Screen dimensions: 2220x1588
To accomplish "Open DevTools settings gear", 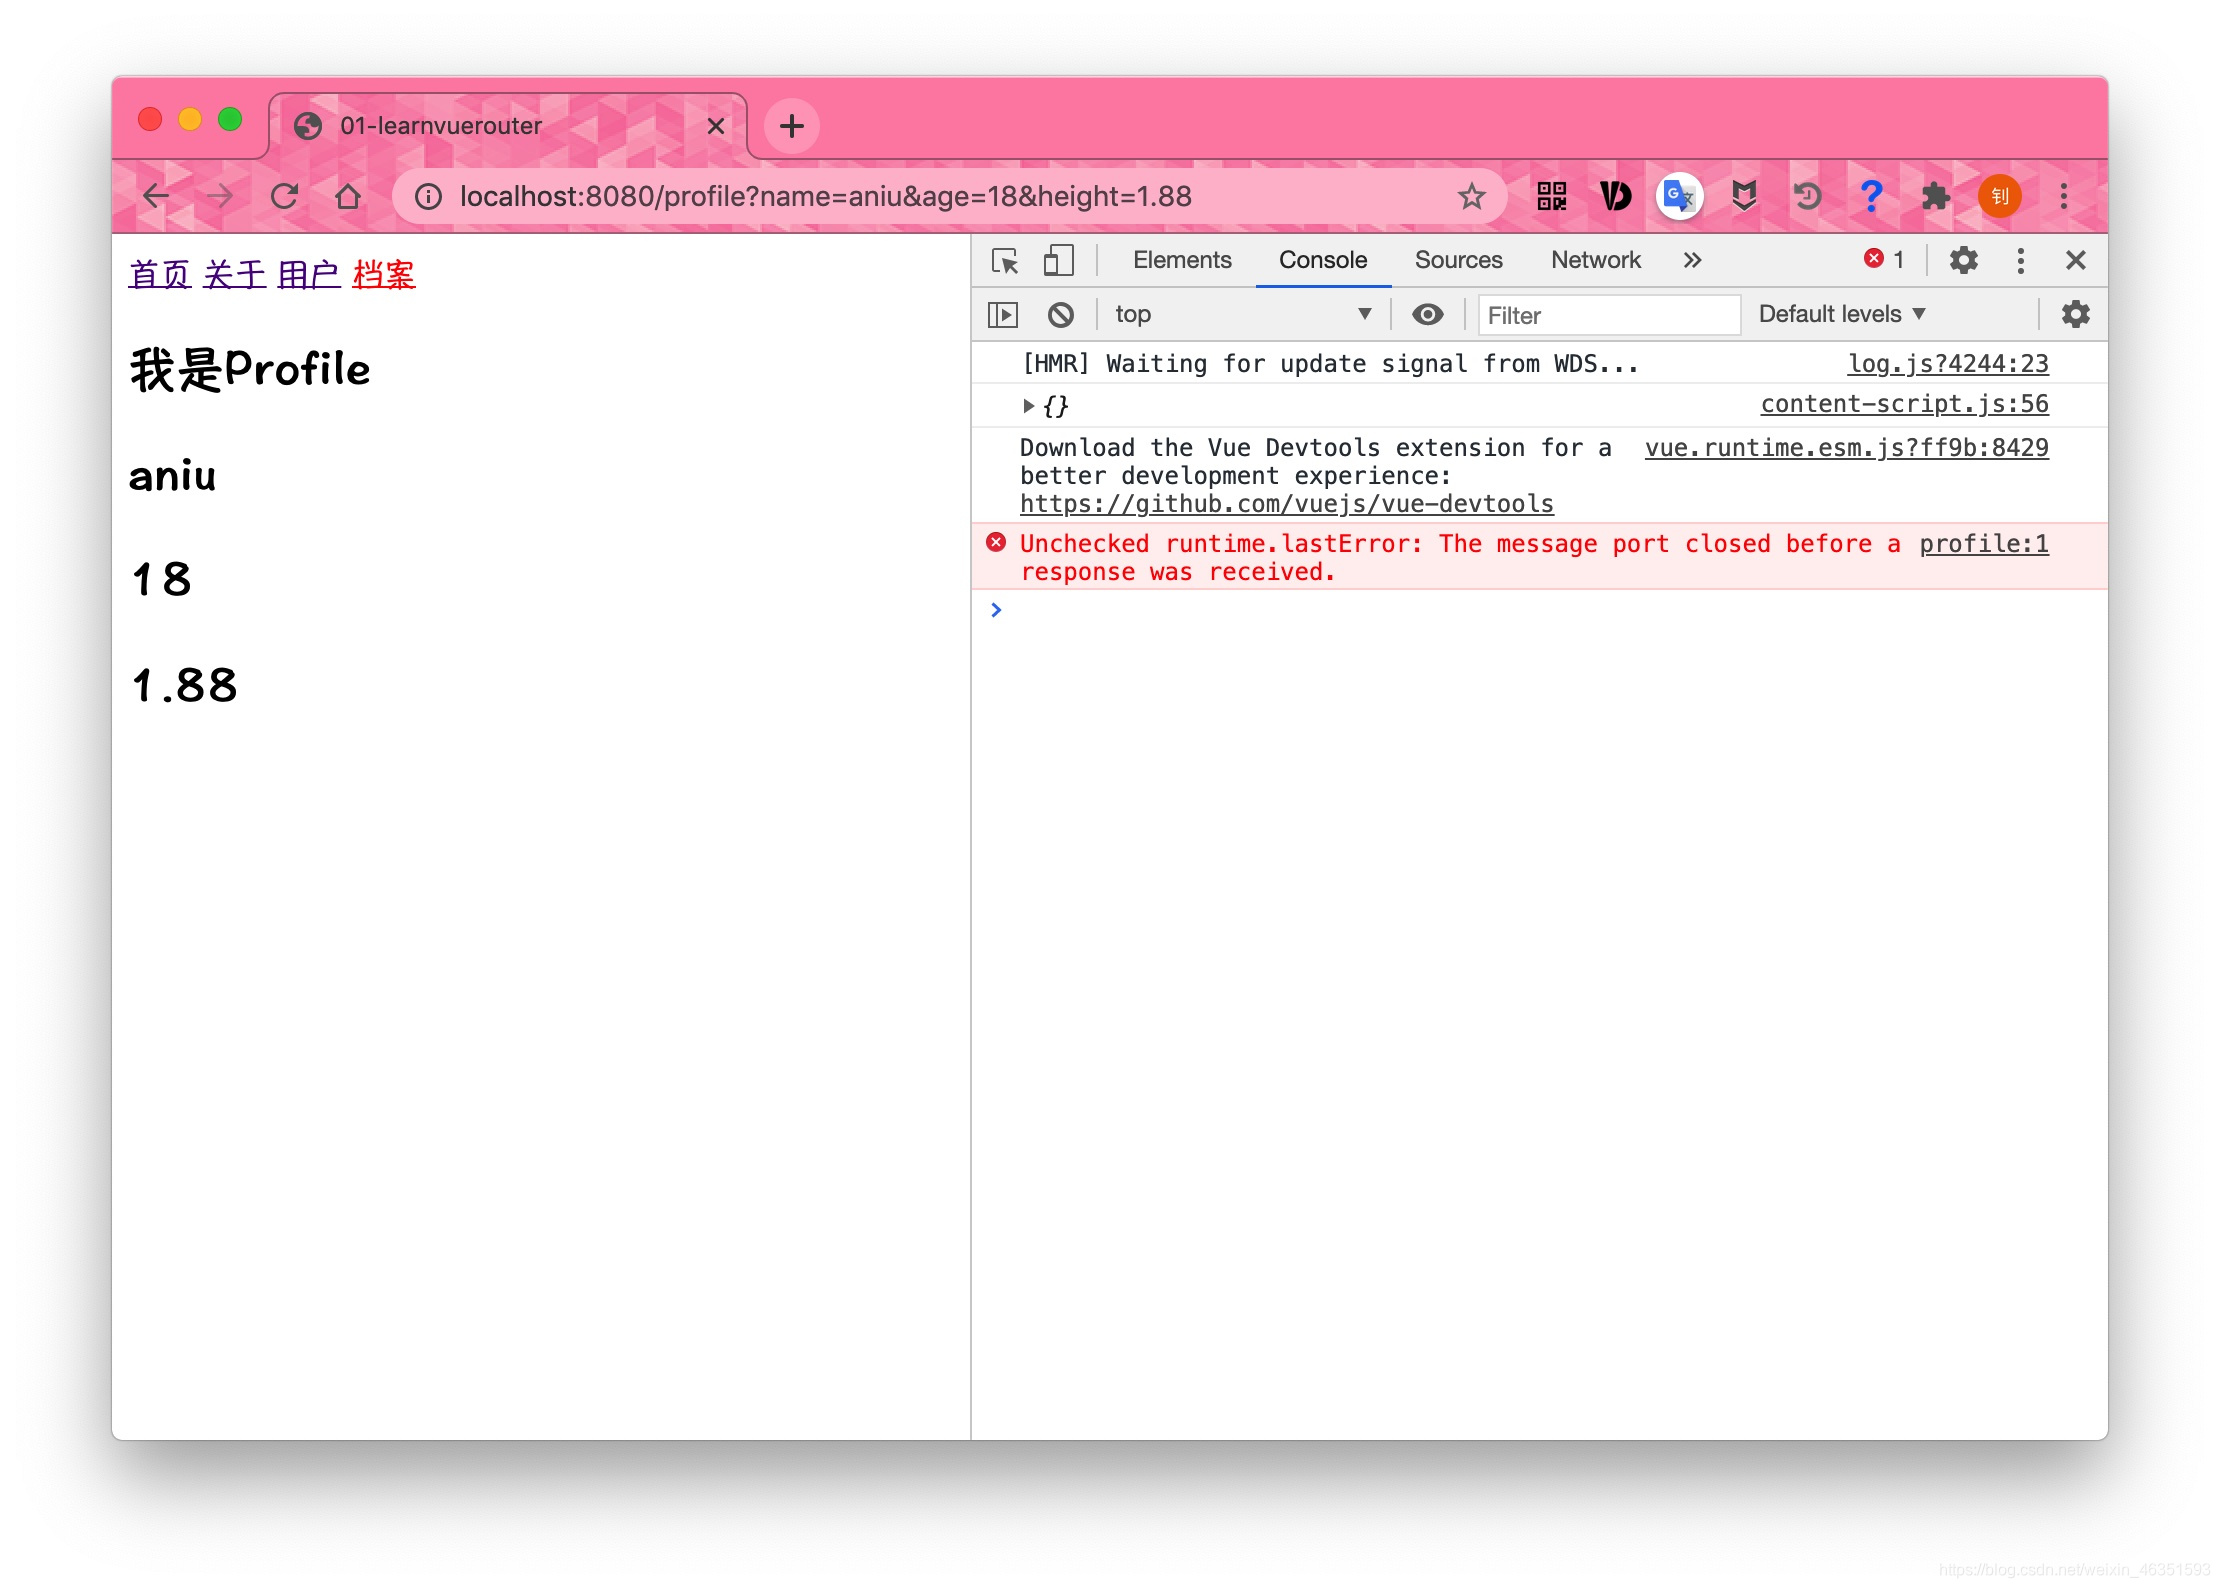I will [x=1963, y=261].
